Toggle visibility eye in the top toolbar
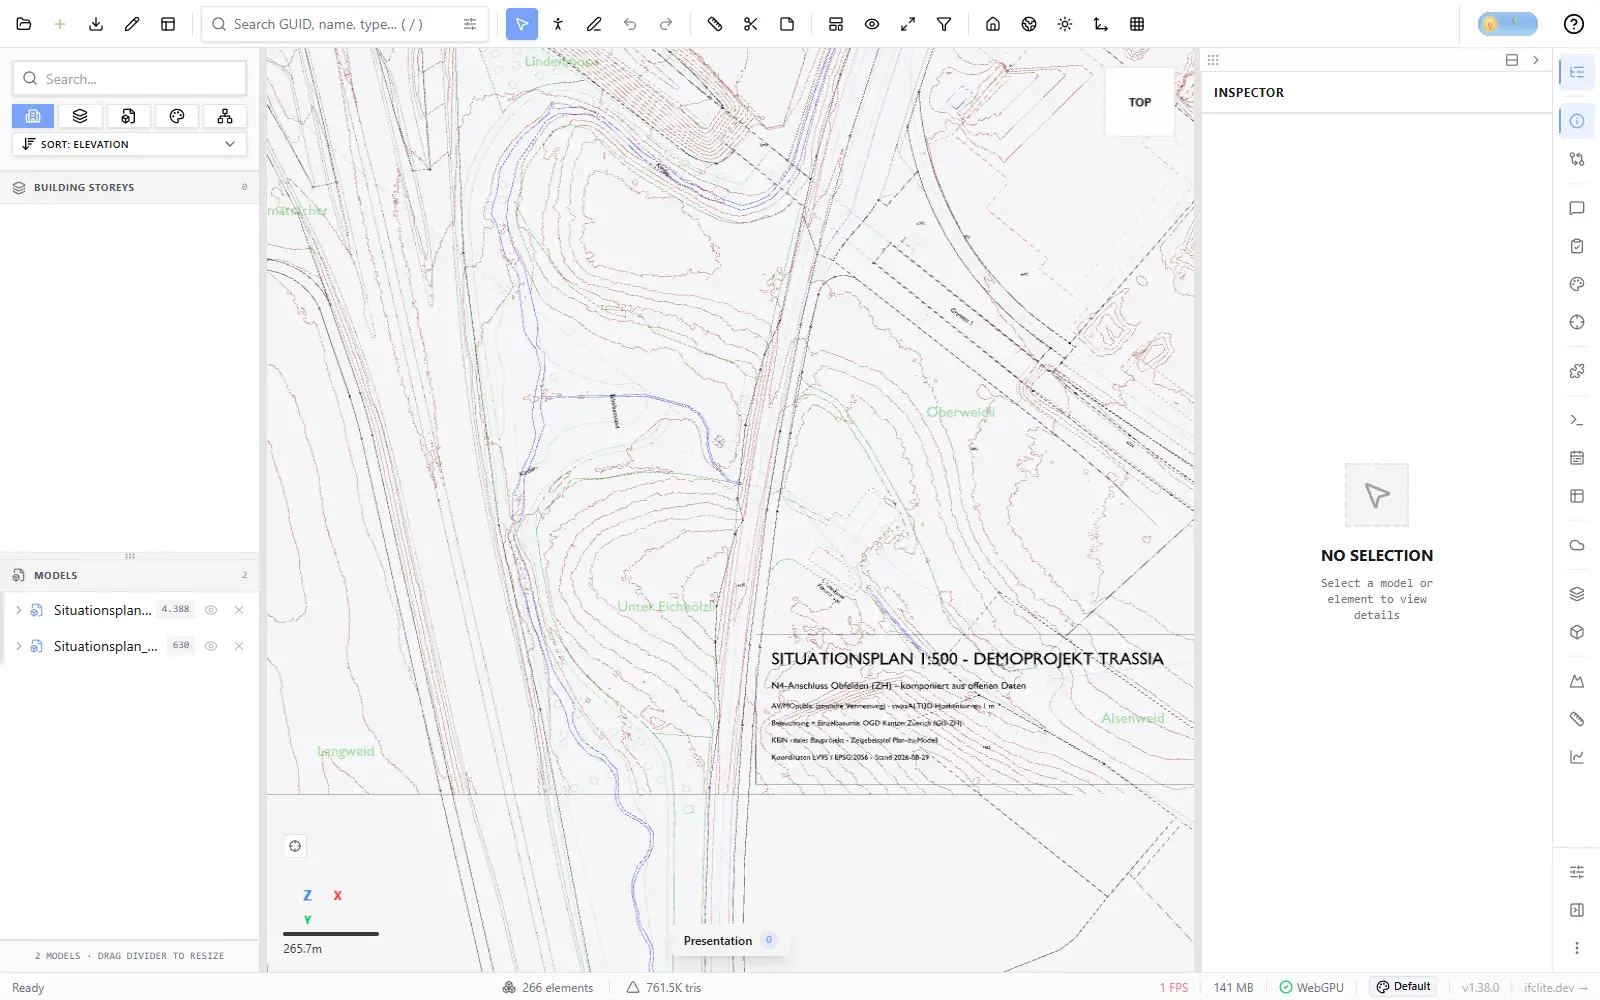Screen dimensions: 1600x1000 tap(872, 24)
